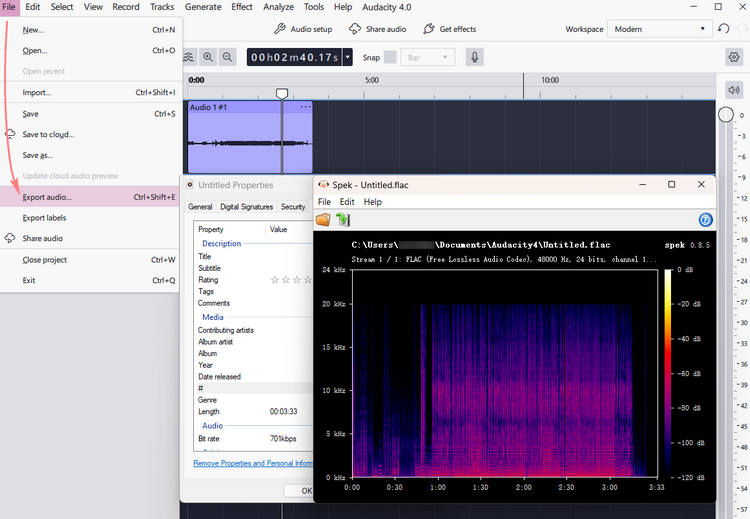The image size is (750, 519).
Task: Click the playhead marker on timeline
Action: pos(282,93)
